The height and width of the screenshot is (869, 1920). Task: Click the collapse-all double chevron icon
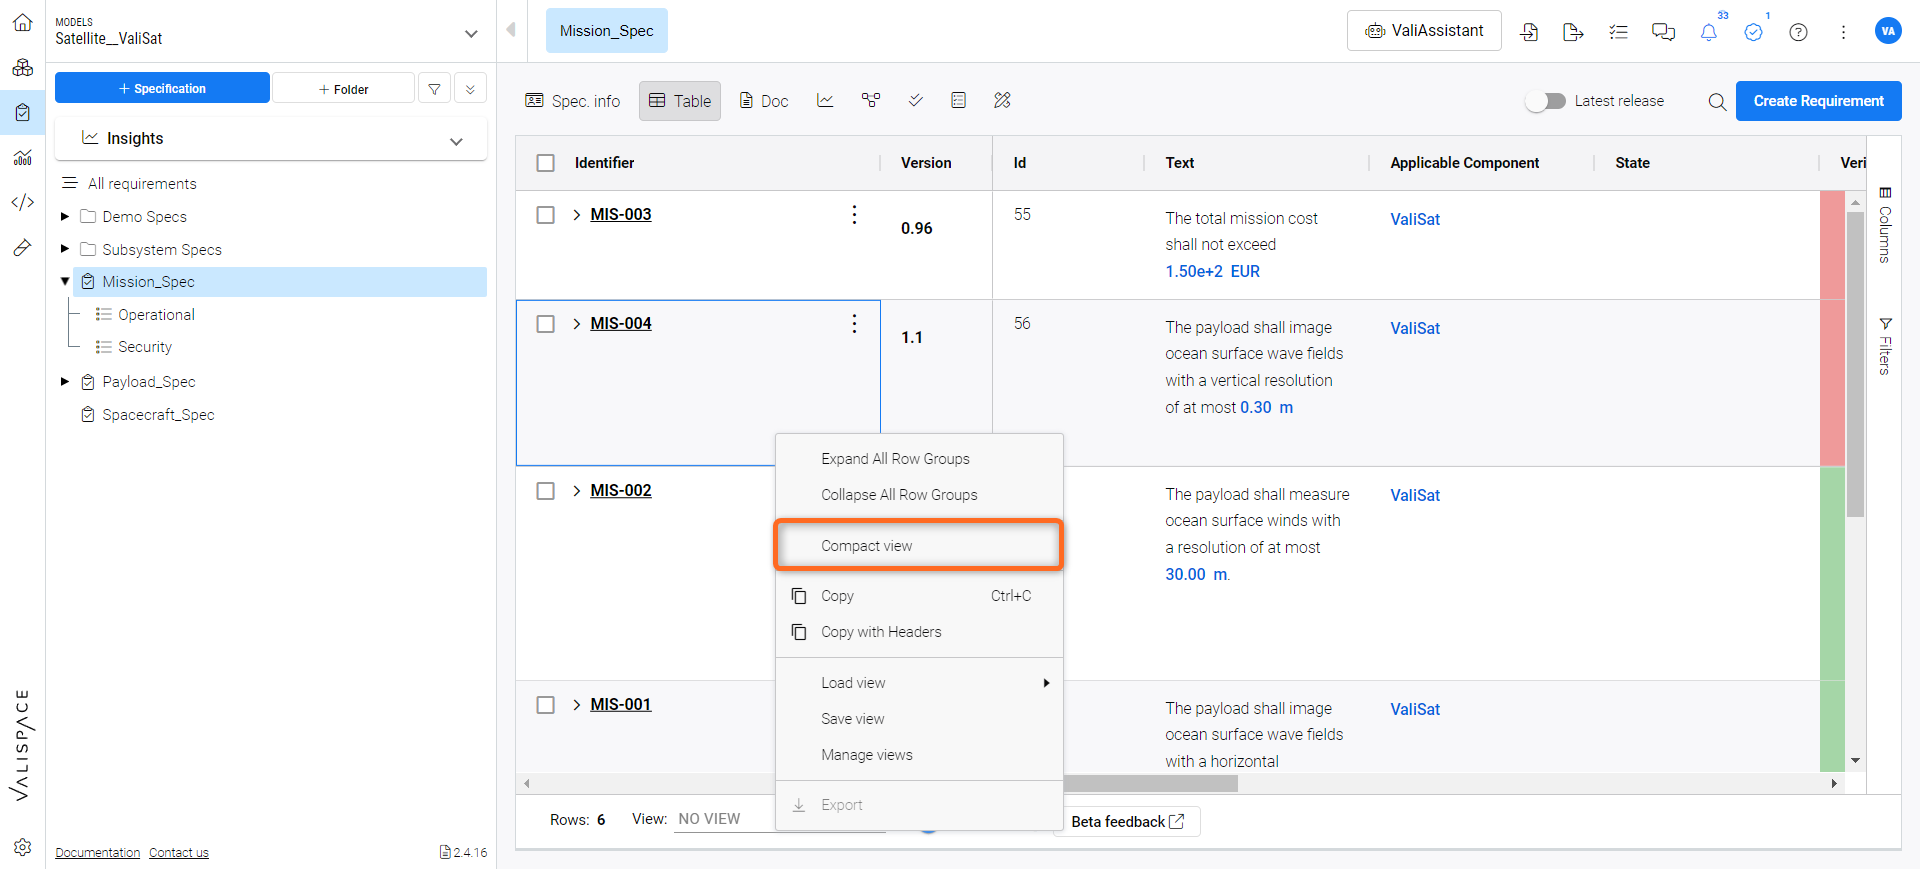tap(470, 89)
